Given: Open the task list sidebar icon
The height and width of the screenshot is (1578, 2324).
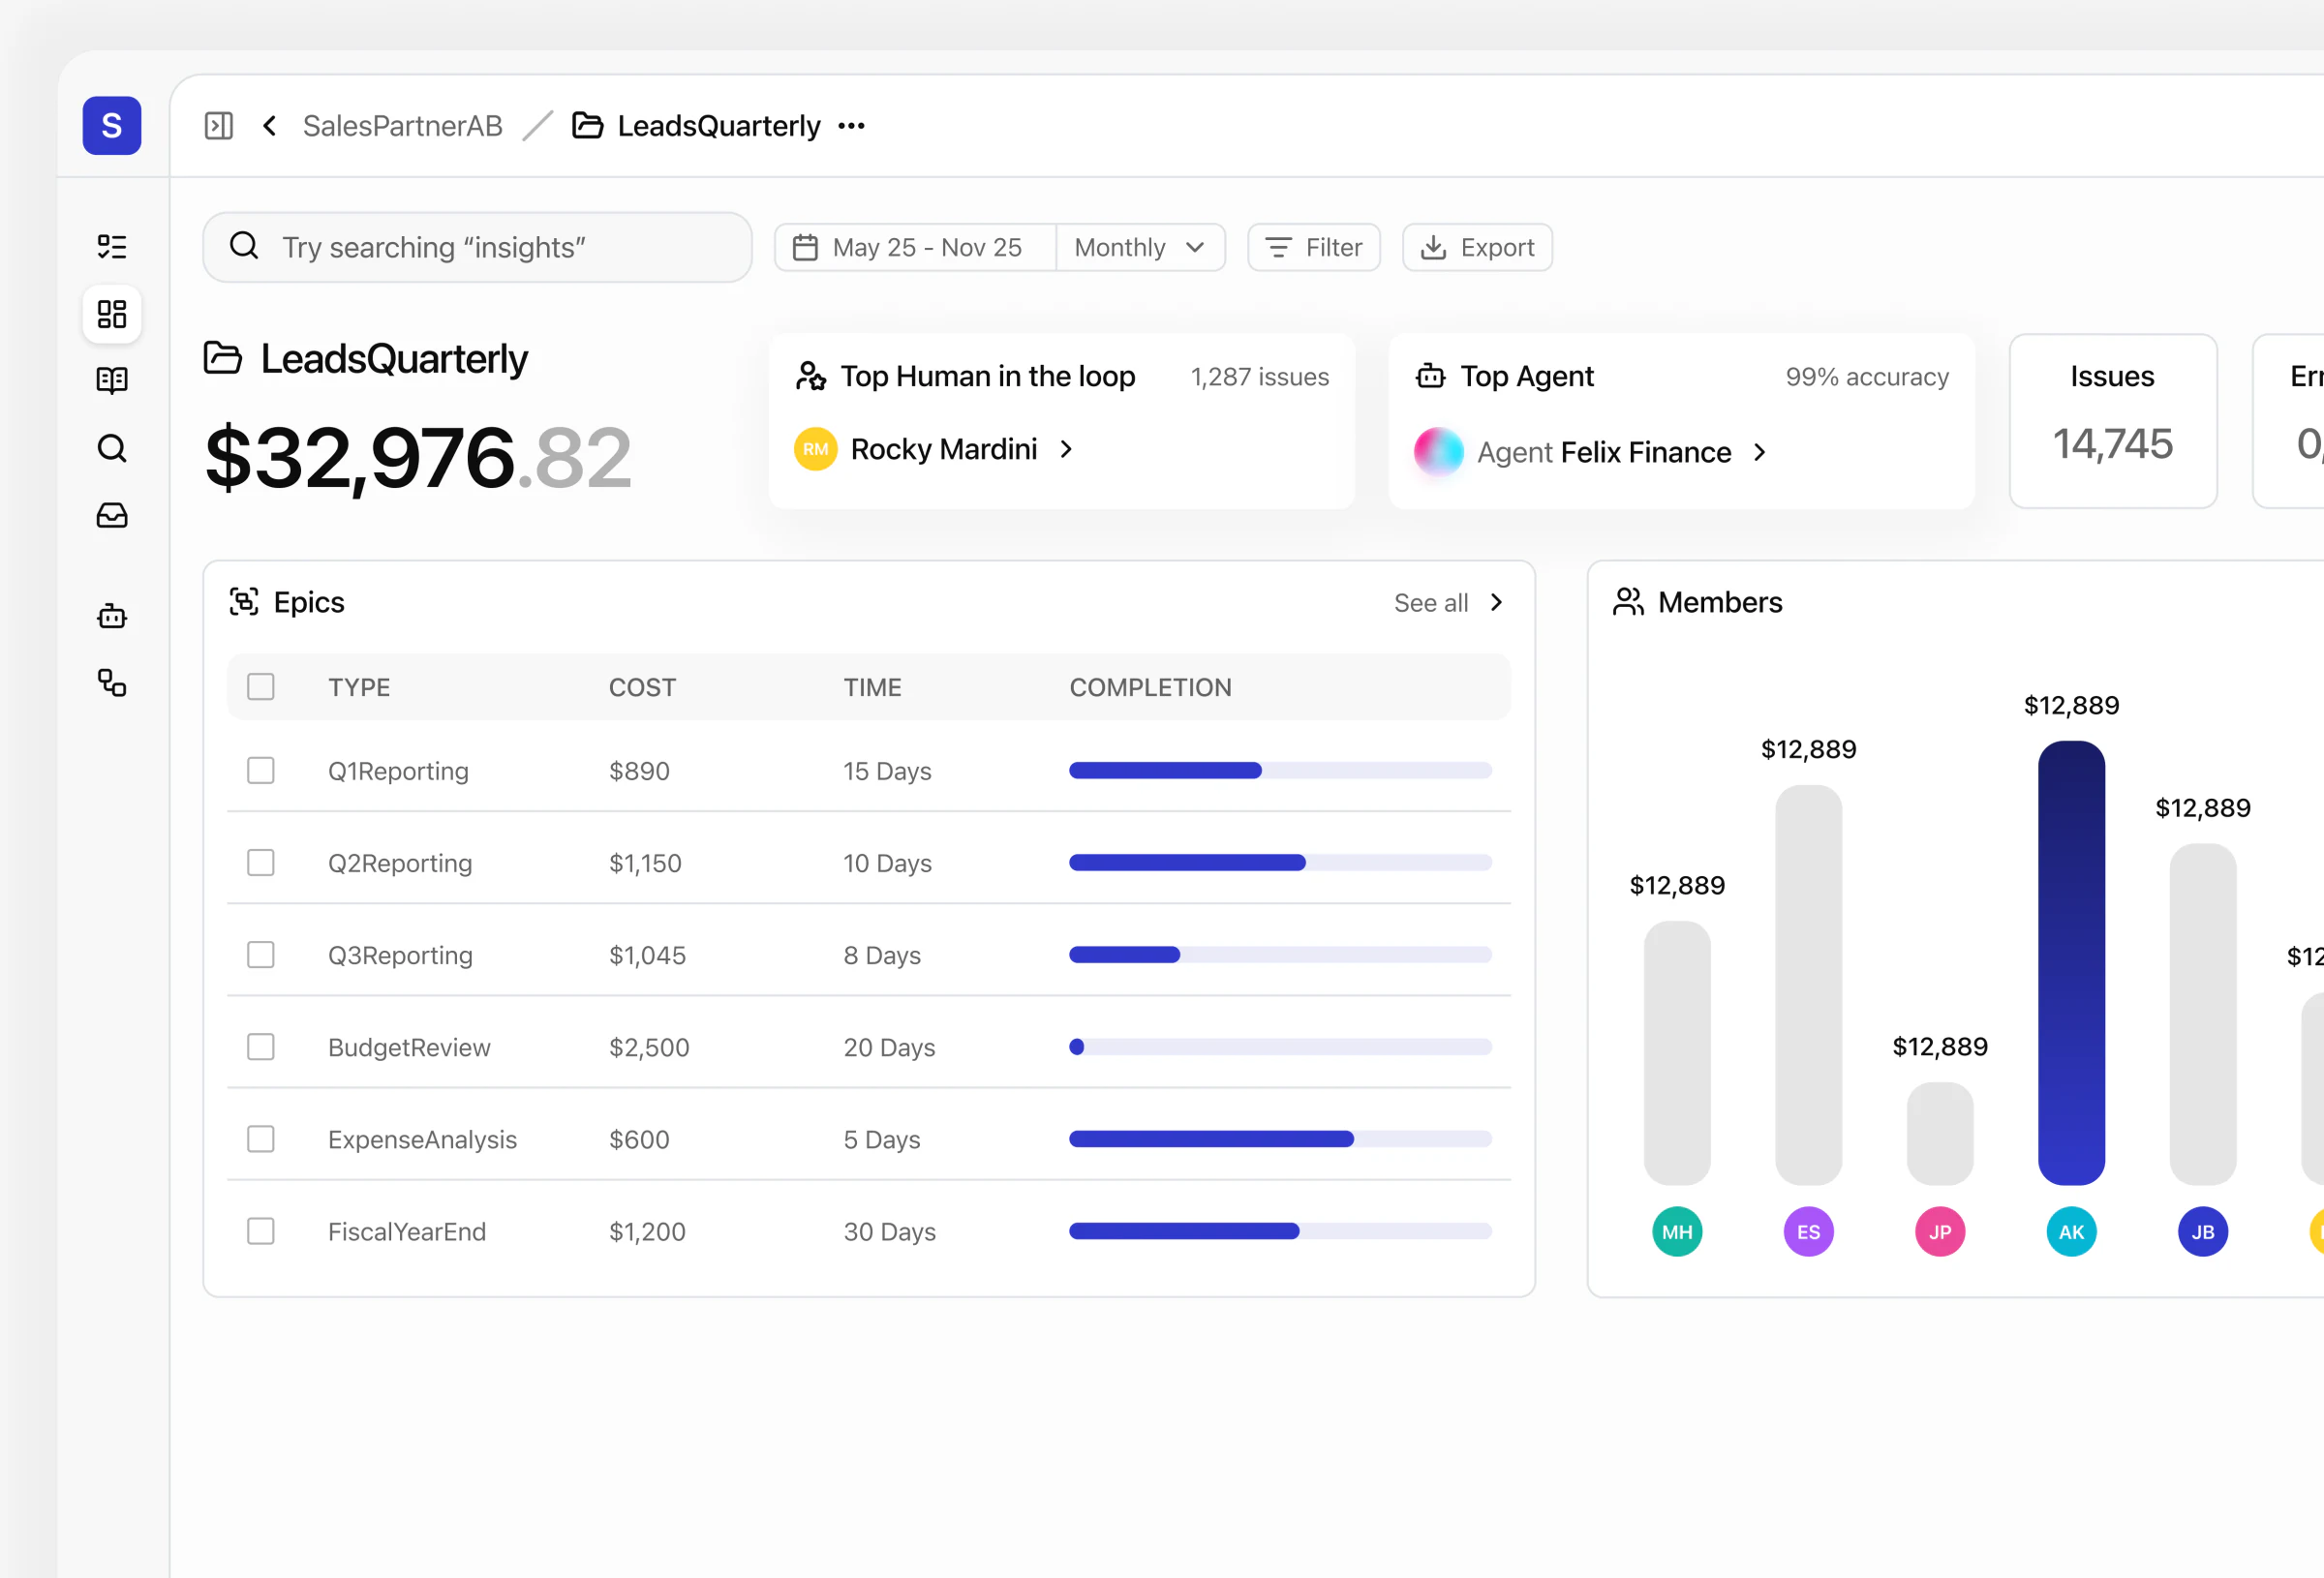Looking at the screenshot, I should click(112, 247).
